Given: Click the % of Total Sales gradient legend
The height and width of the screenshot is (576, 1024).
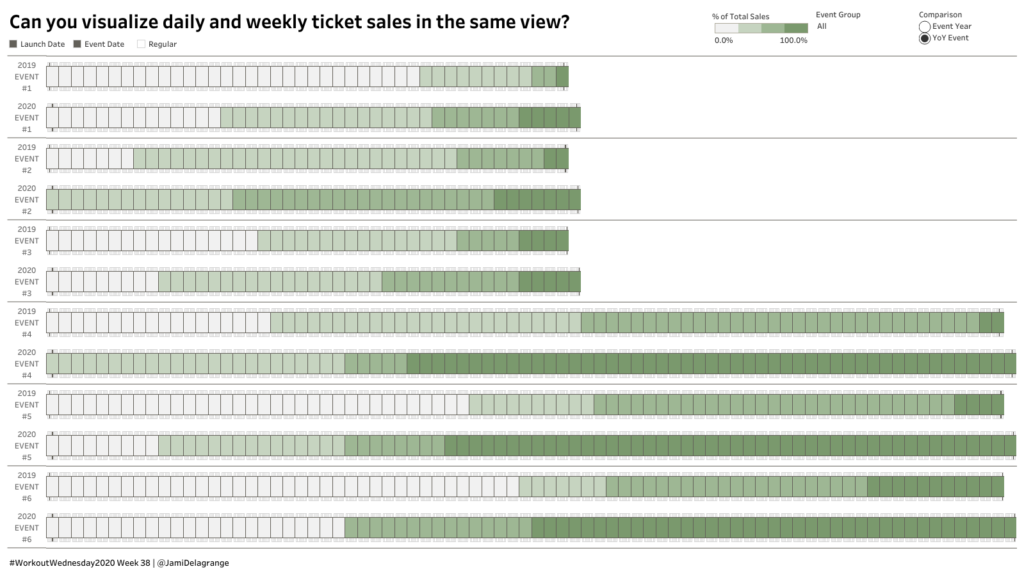Looking at the screenshot, I should (x=761, y=28).
